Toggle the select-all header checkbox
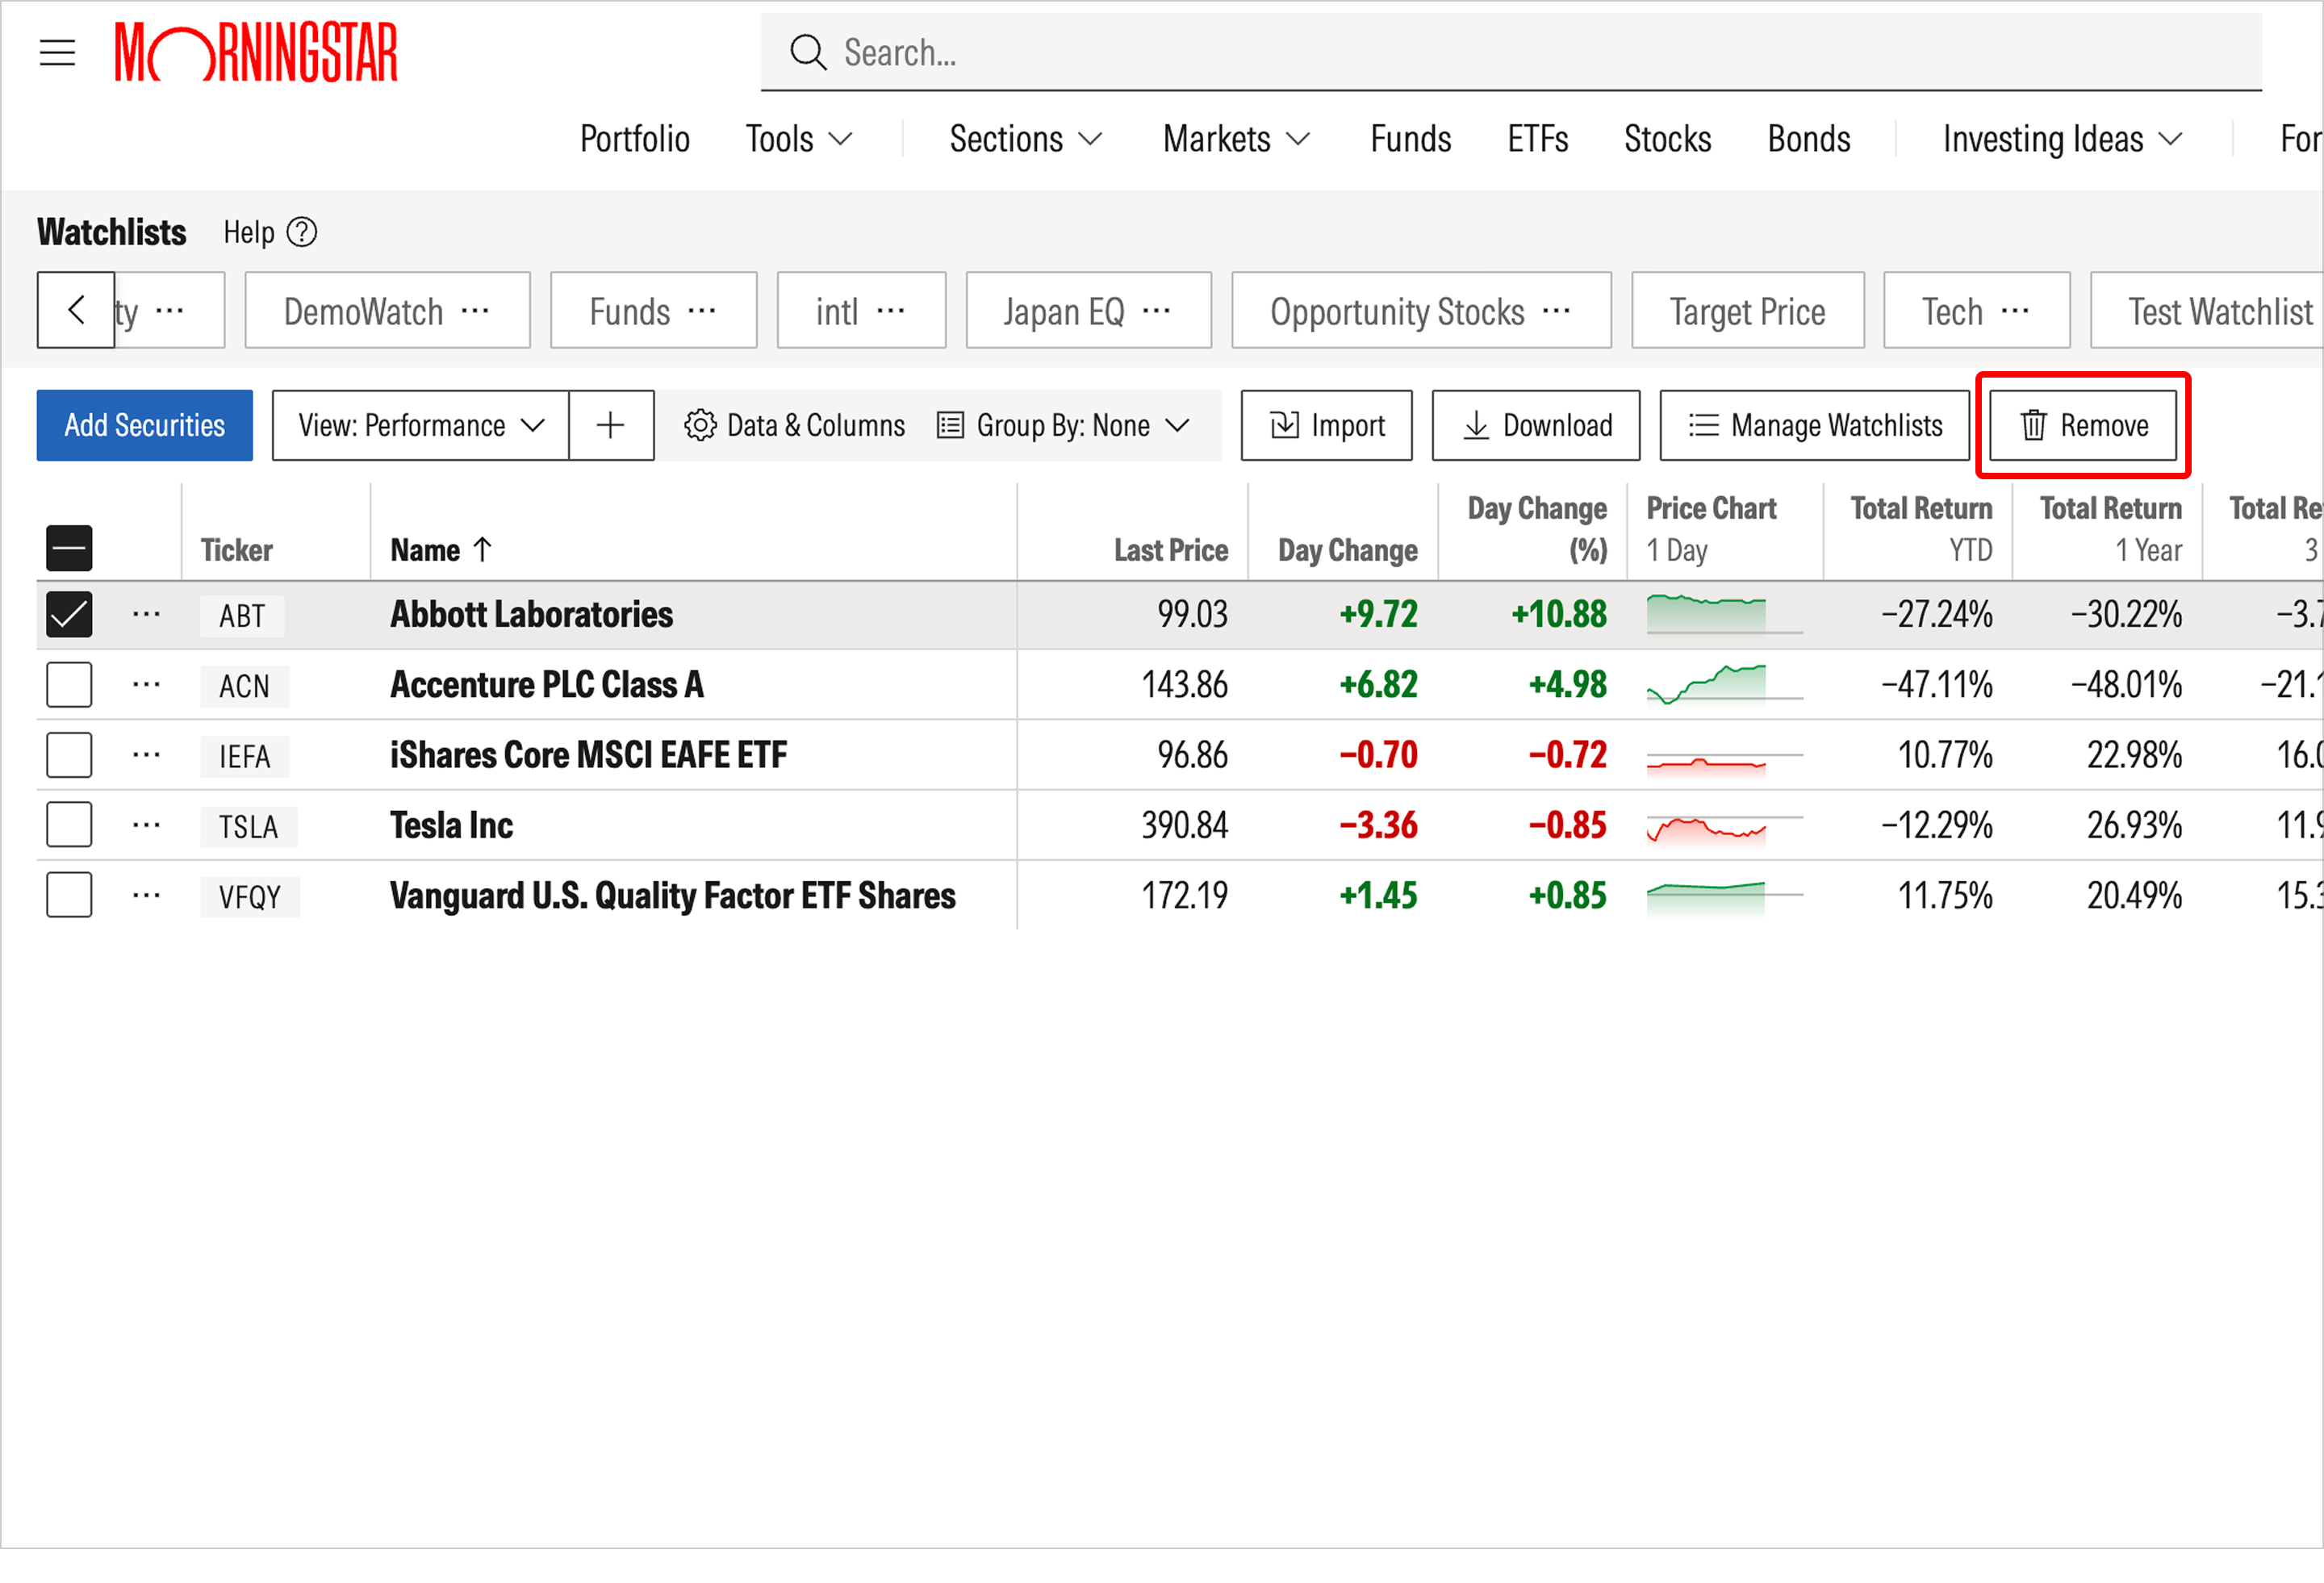Viewport: 2324px width, 1583px height. coord(69,548)
